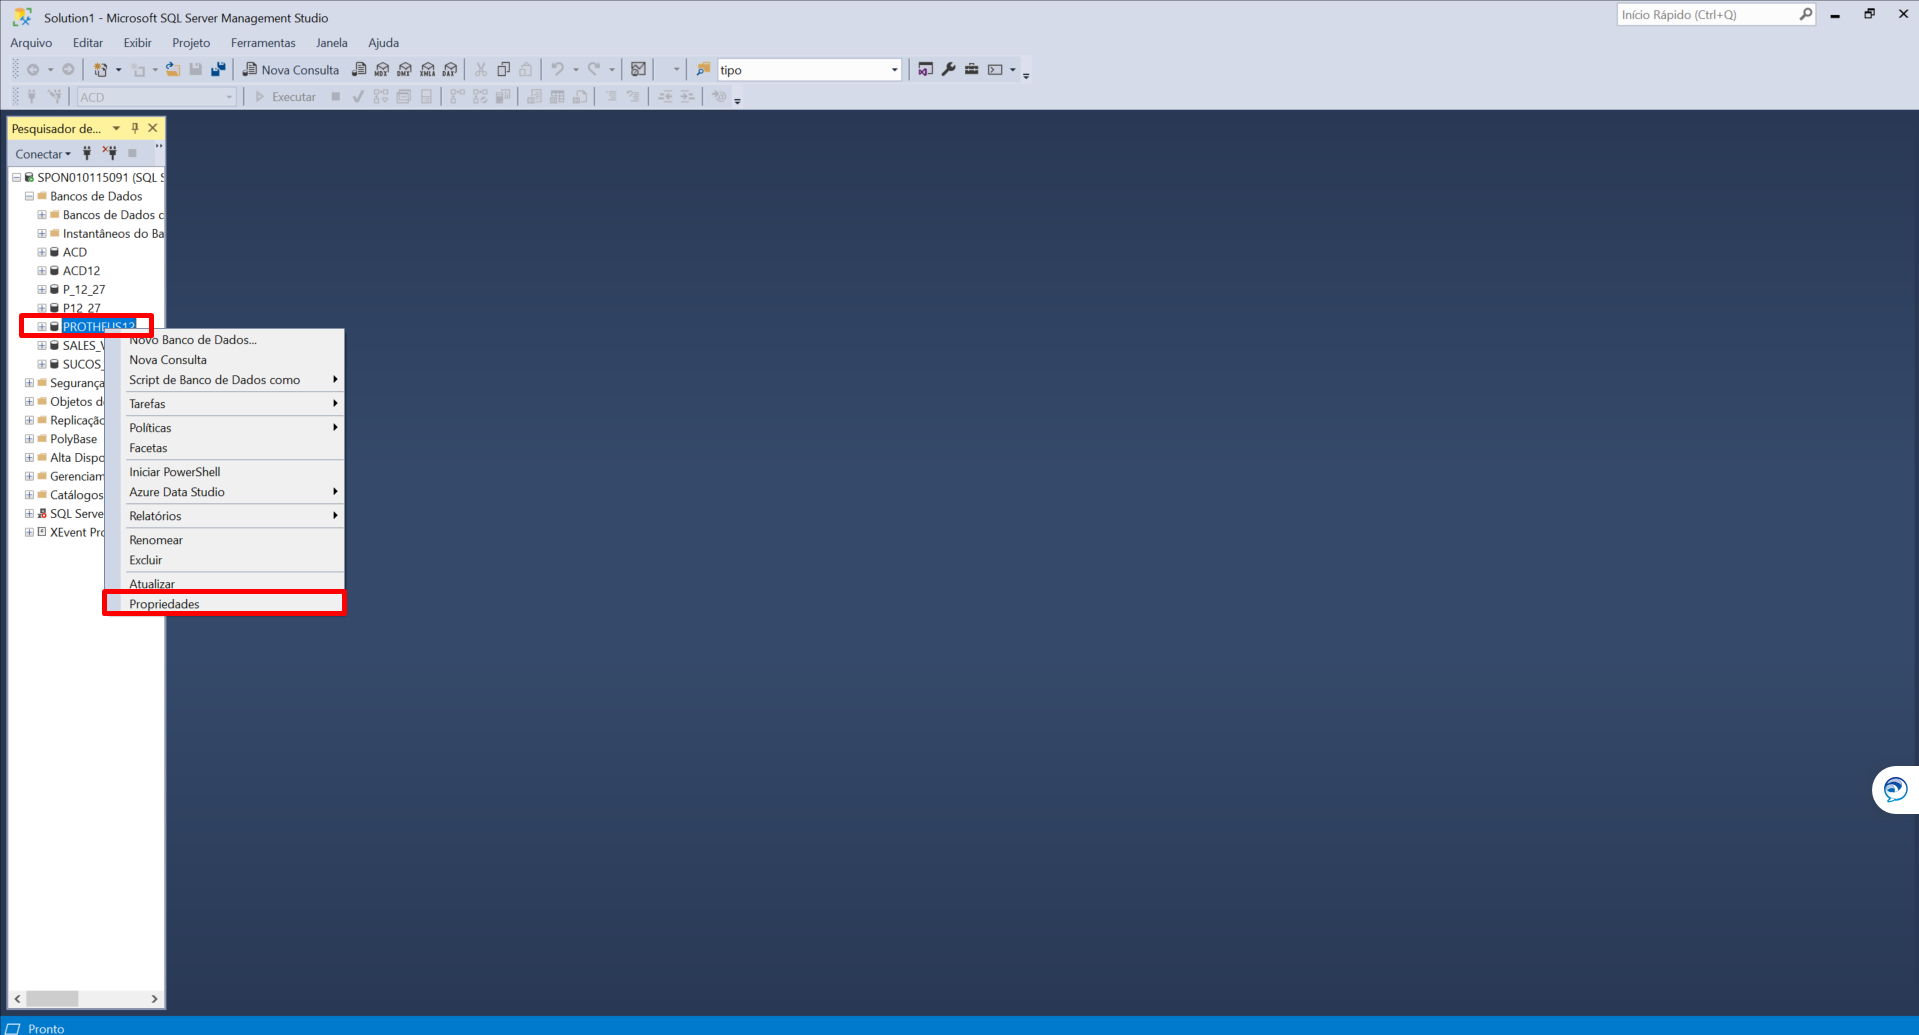Expand the ACD database node
Image resolution: width=1919 pixels, height=1035 pixels.
coord(42,253)
